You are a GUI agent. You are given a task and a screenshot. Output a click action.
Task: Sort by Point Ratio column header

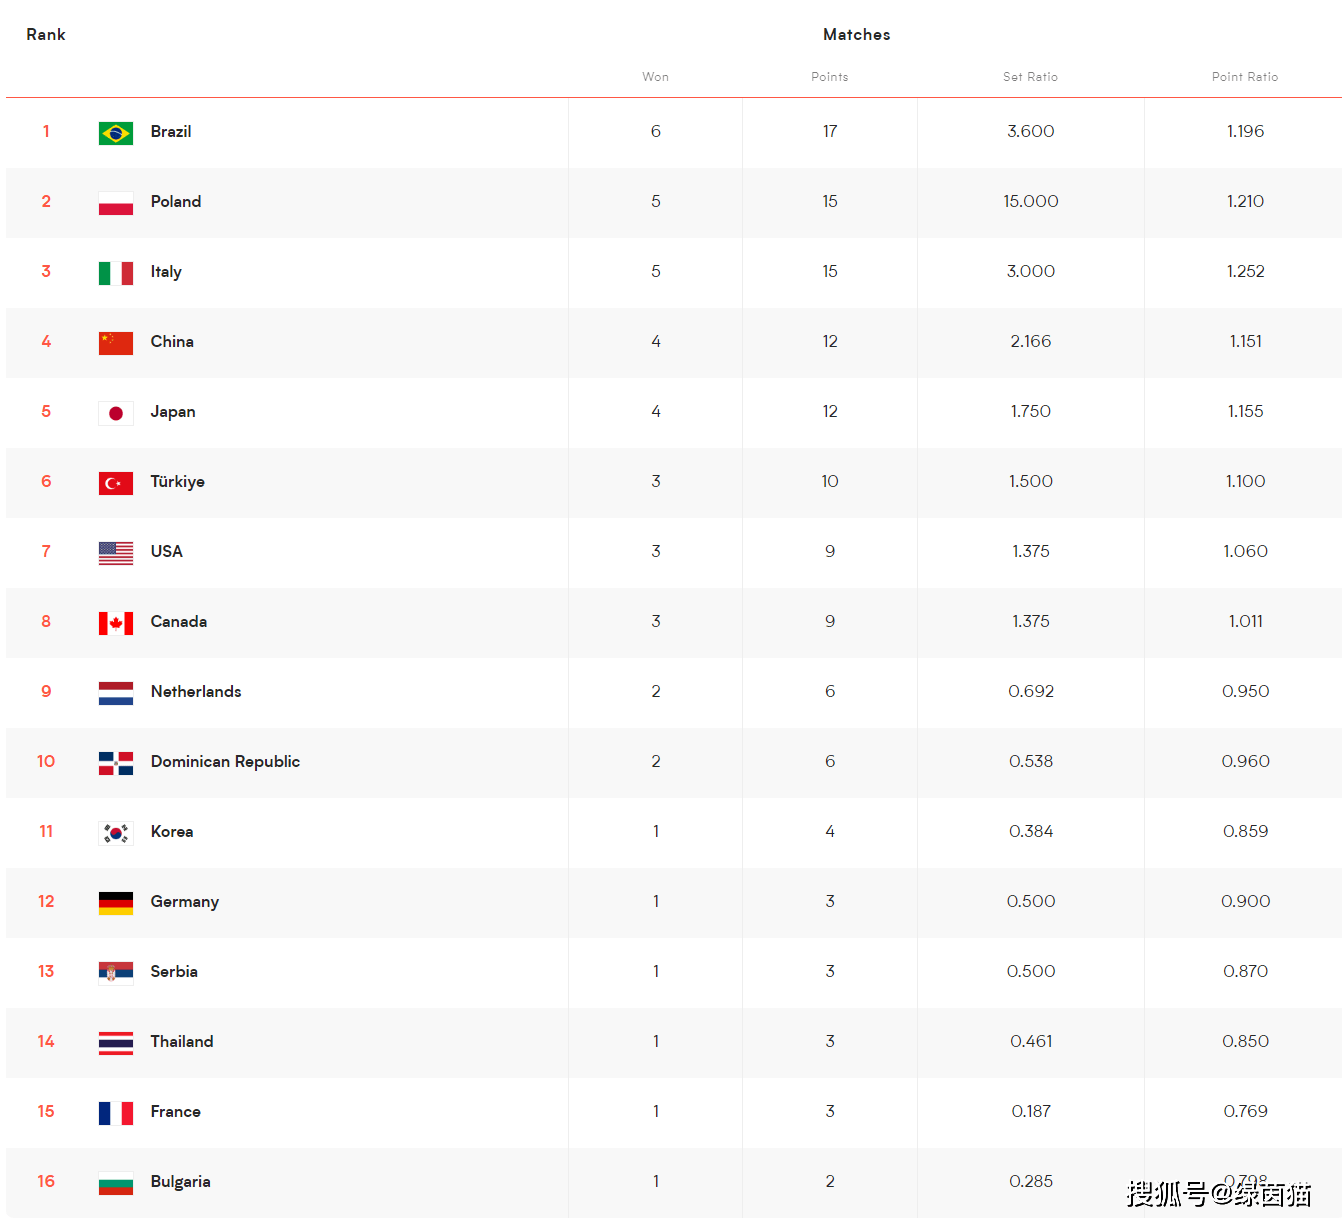1245,77
